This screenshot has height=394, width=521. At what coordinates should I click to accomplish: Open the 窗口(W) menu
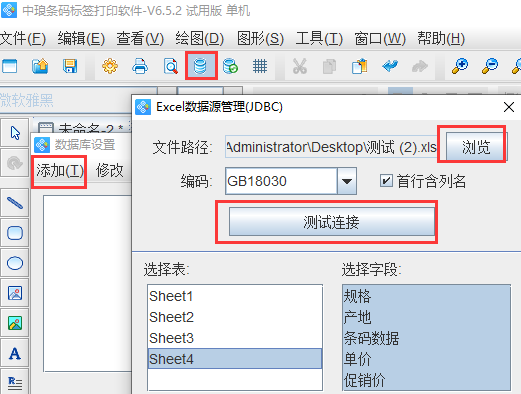[x=380, y=39]
